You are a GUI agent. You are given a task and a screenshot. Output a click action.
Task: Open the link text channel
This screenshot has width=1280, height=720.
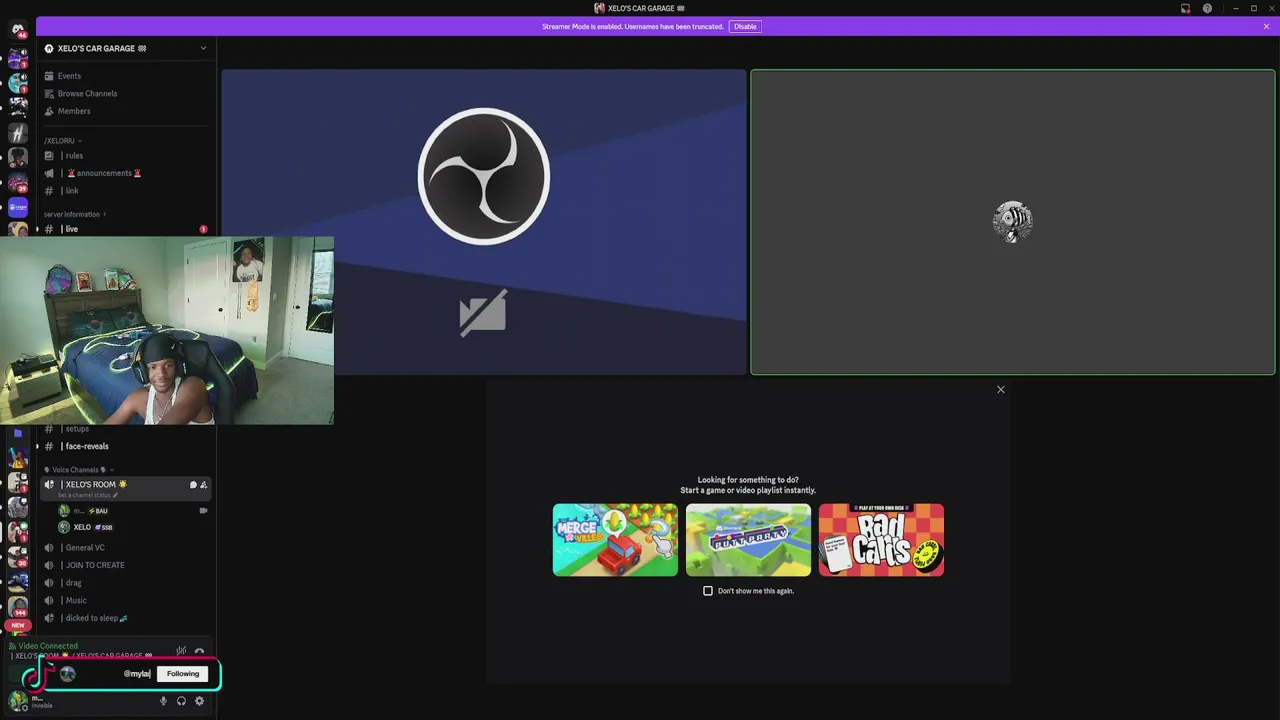[71, 191]
